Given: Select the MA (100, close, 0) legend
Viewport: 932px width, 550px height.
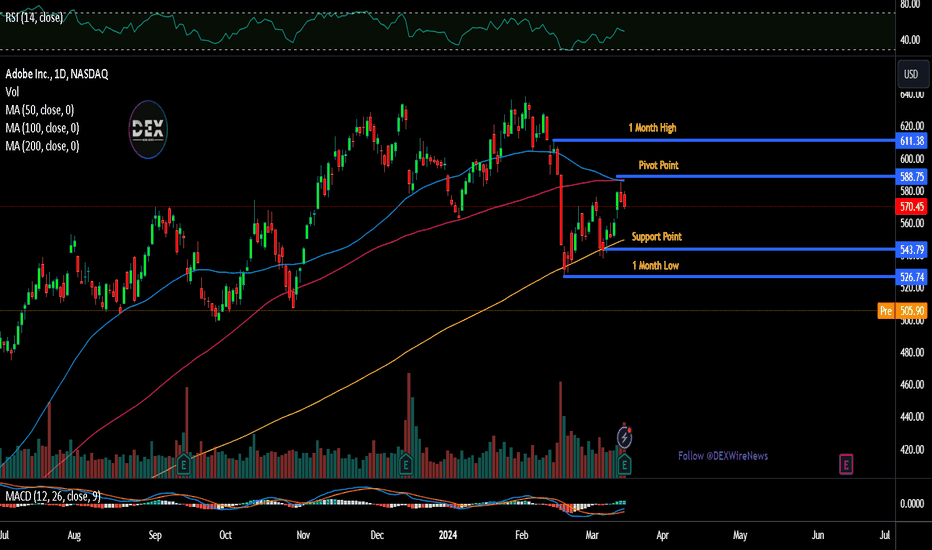Looking at the screenshot, I should [42, 128].
